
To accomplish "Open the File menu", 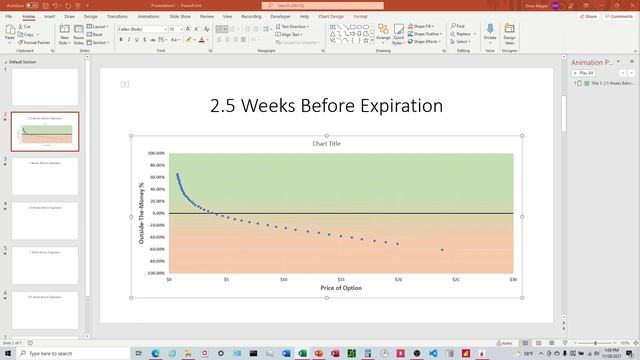I will 9,17.
